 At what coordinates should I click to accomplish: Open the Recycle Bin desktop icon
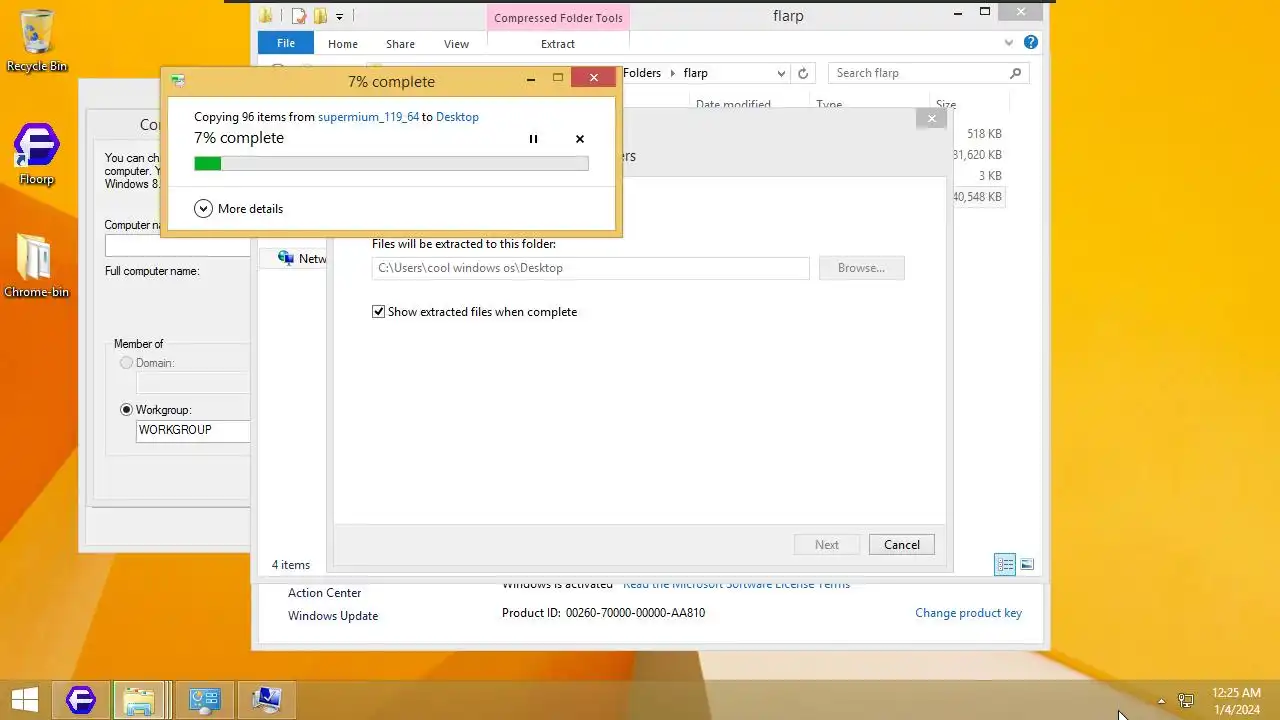point(37,41)
